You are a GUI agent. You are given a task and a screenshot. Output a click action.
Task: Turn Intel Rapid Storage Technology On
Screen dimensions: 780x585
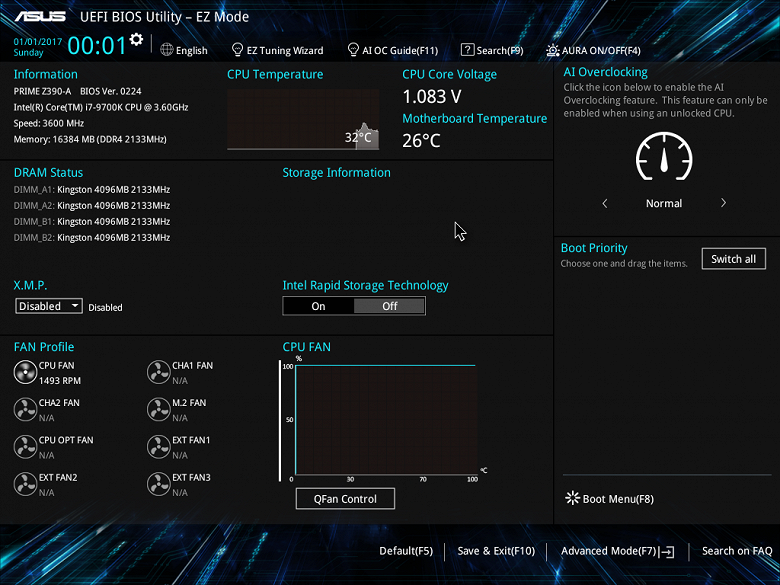[x=318, y=306]
